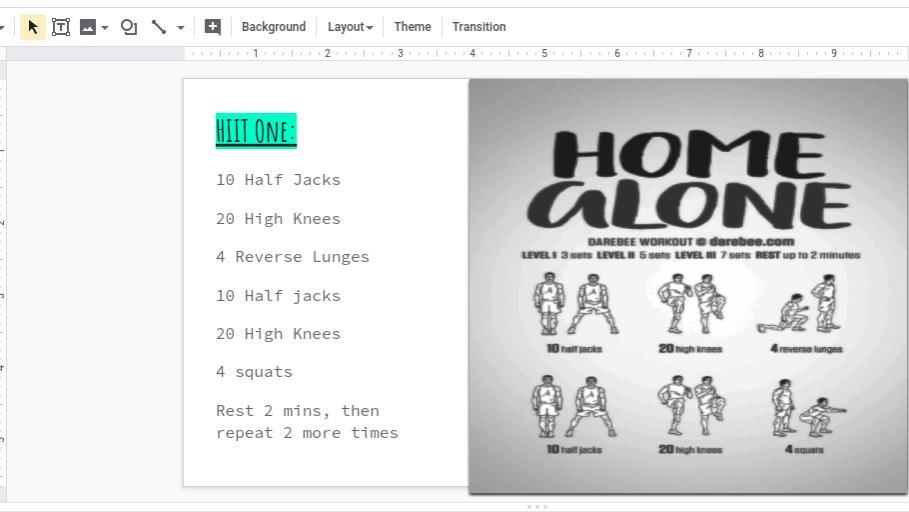Select the HIIT One: heading
The height and width of the screenshot is (512, 909).
(256, 131)
